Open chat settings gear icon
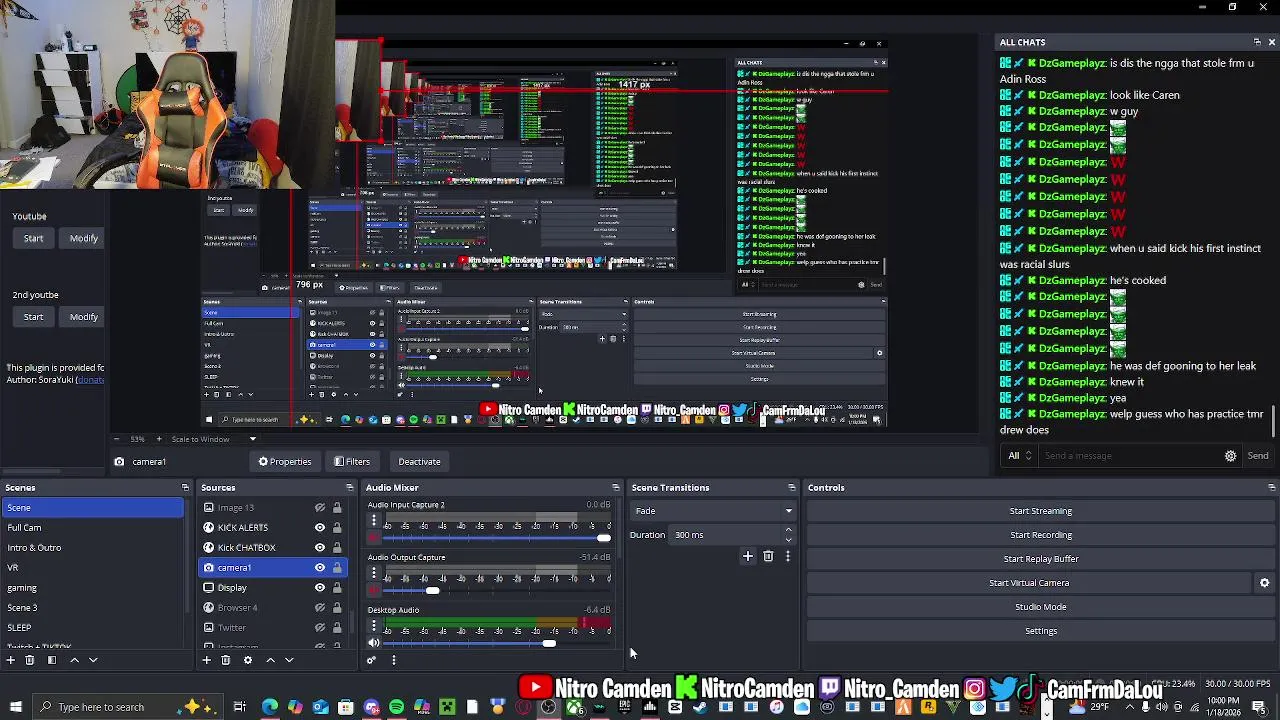1280x720 pixels. [1230, 456]
